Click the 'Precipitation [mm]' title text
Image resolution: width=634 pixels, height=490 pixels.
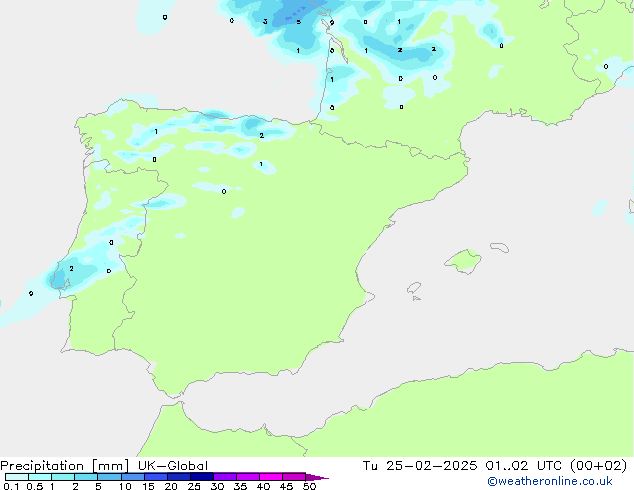[x=64, y=466]
